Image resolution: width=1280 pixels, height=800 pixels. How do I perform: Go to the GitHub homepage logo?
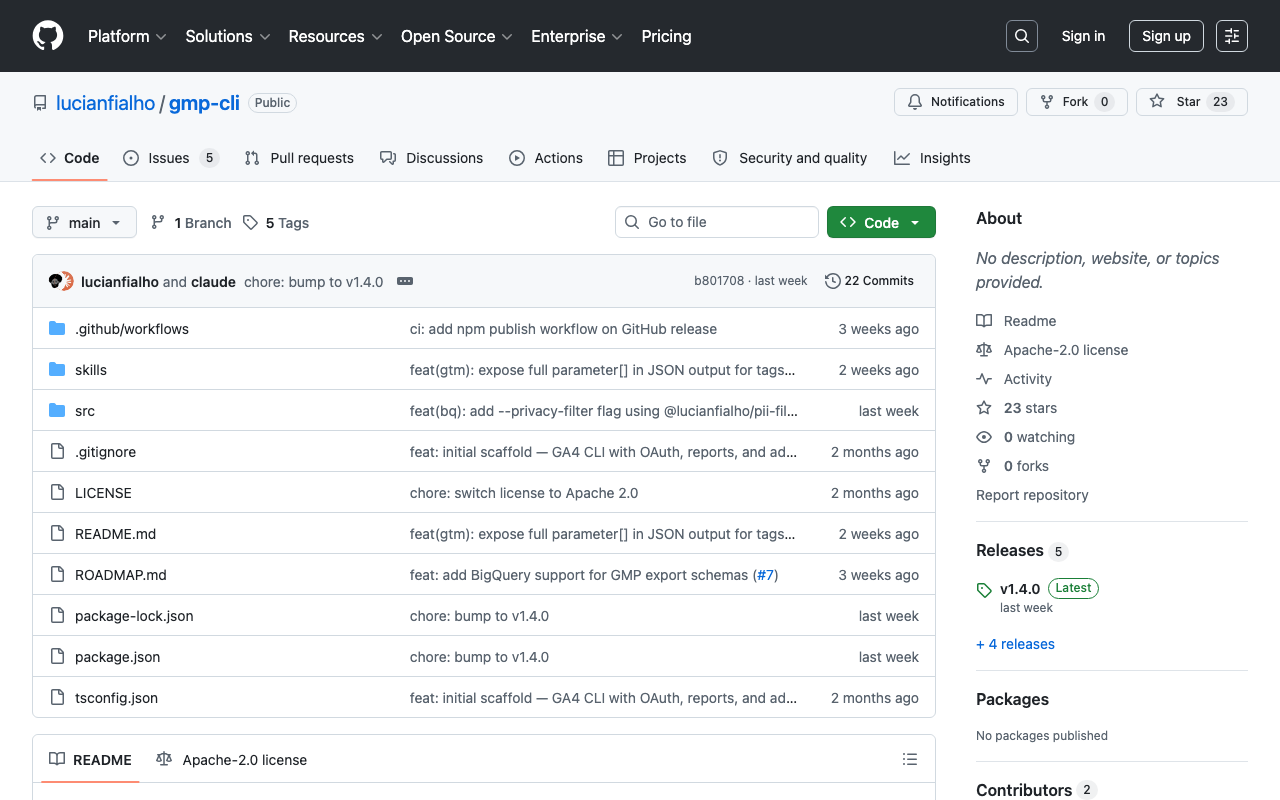pyautogui.click(x=48, y=36)
